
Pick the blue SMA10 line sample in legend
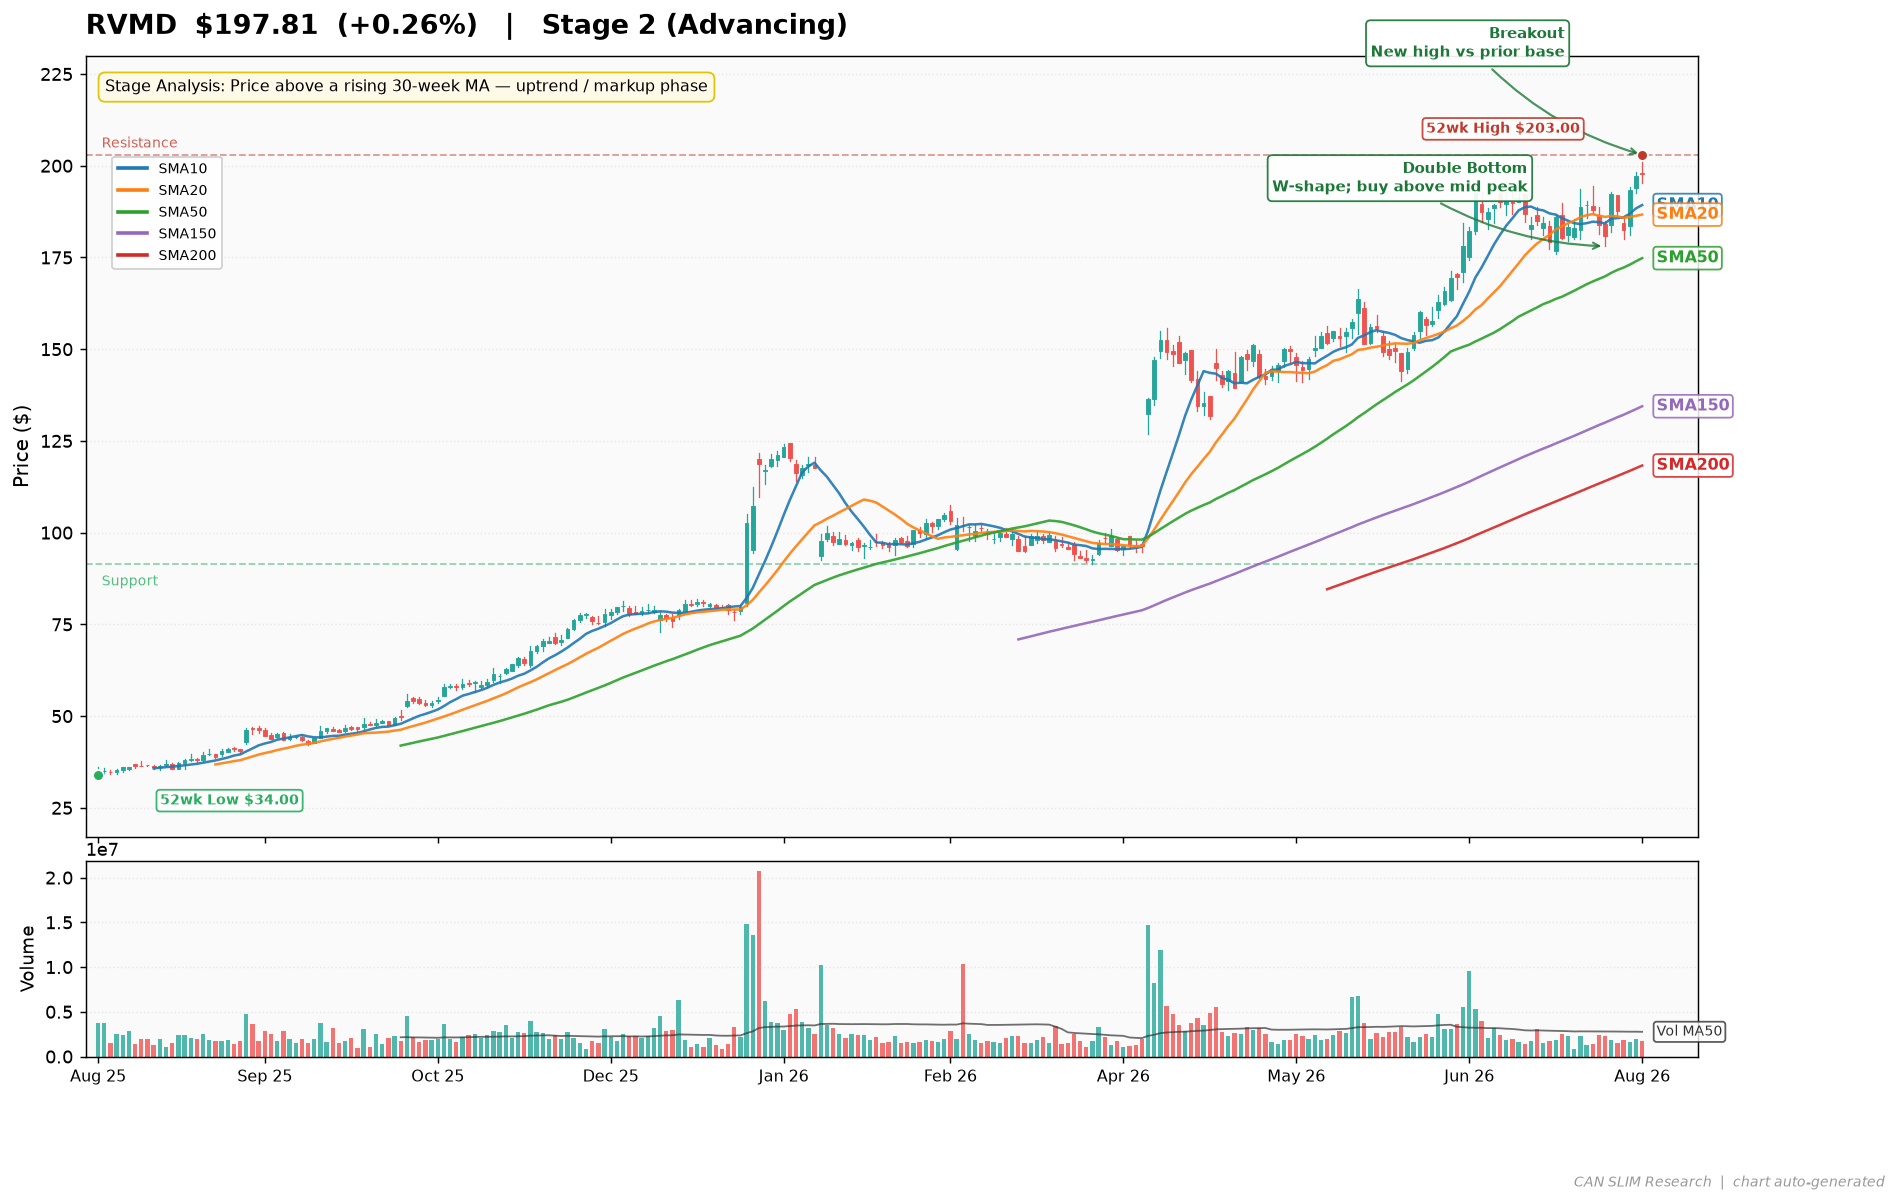(x=132, y=168)
